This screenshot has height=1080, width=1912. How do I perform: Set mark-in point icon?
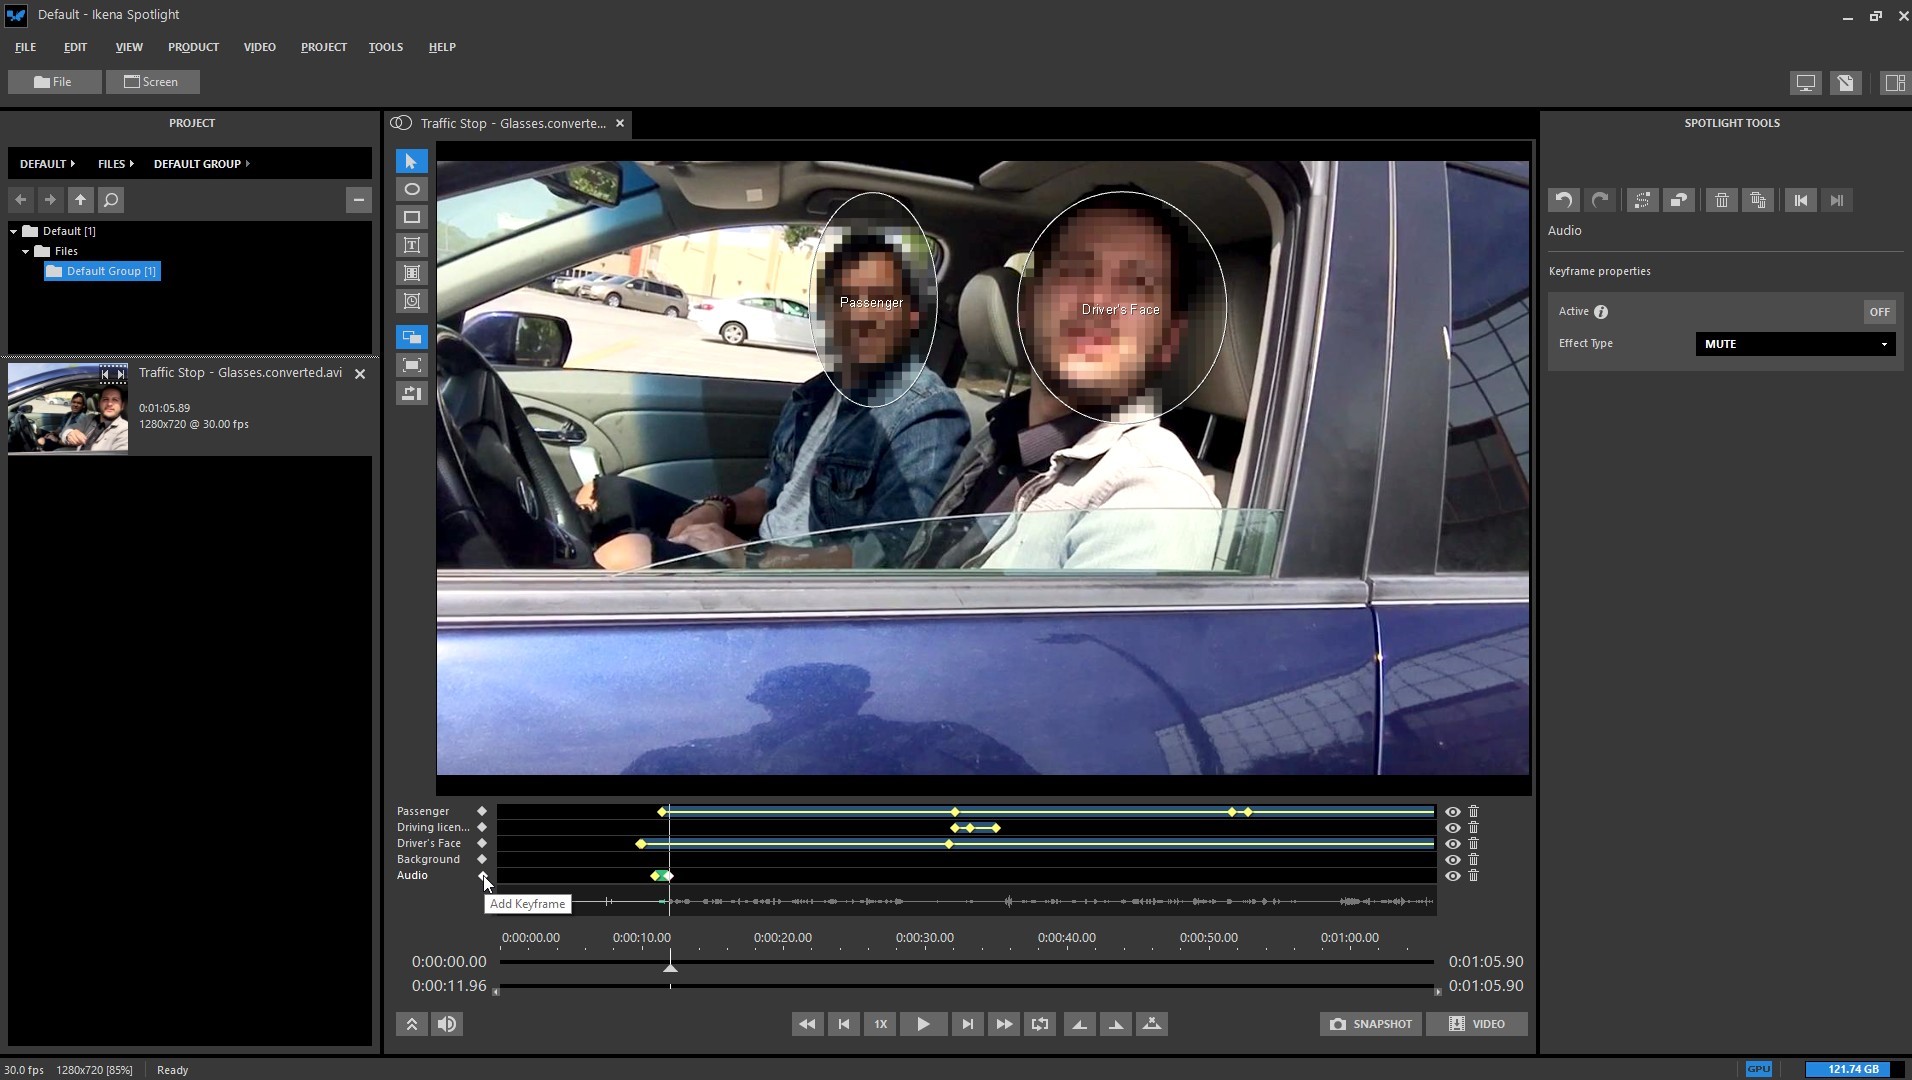tap(1080, 1024)
